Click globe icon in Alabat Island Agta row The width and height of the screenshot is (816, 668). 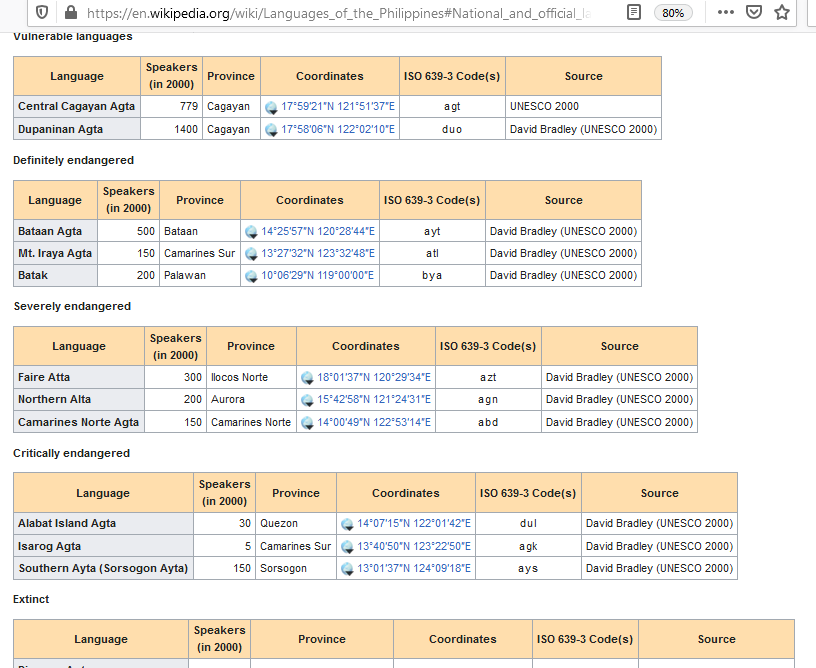(347, 524)
